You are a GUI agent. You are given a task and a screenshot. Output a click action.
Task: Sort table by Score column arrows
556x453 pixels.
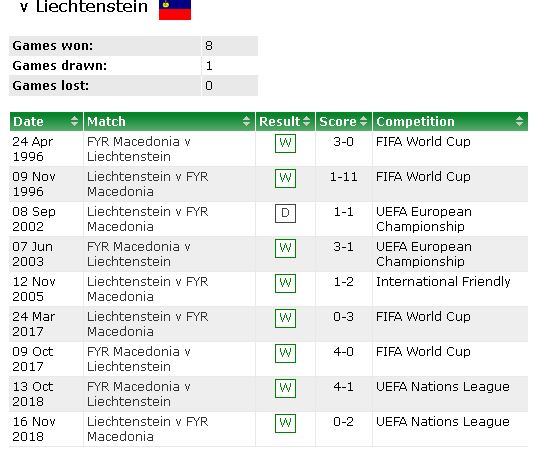point(363,121)
